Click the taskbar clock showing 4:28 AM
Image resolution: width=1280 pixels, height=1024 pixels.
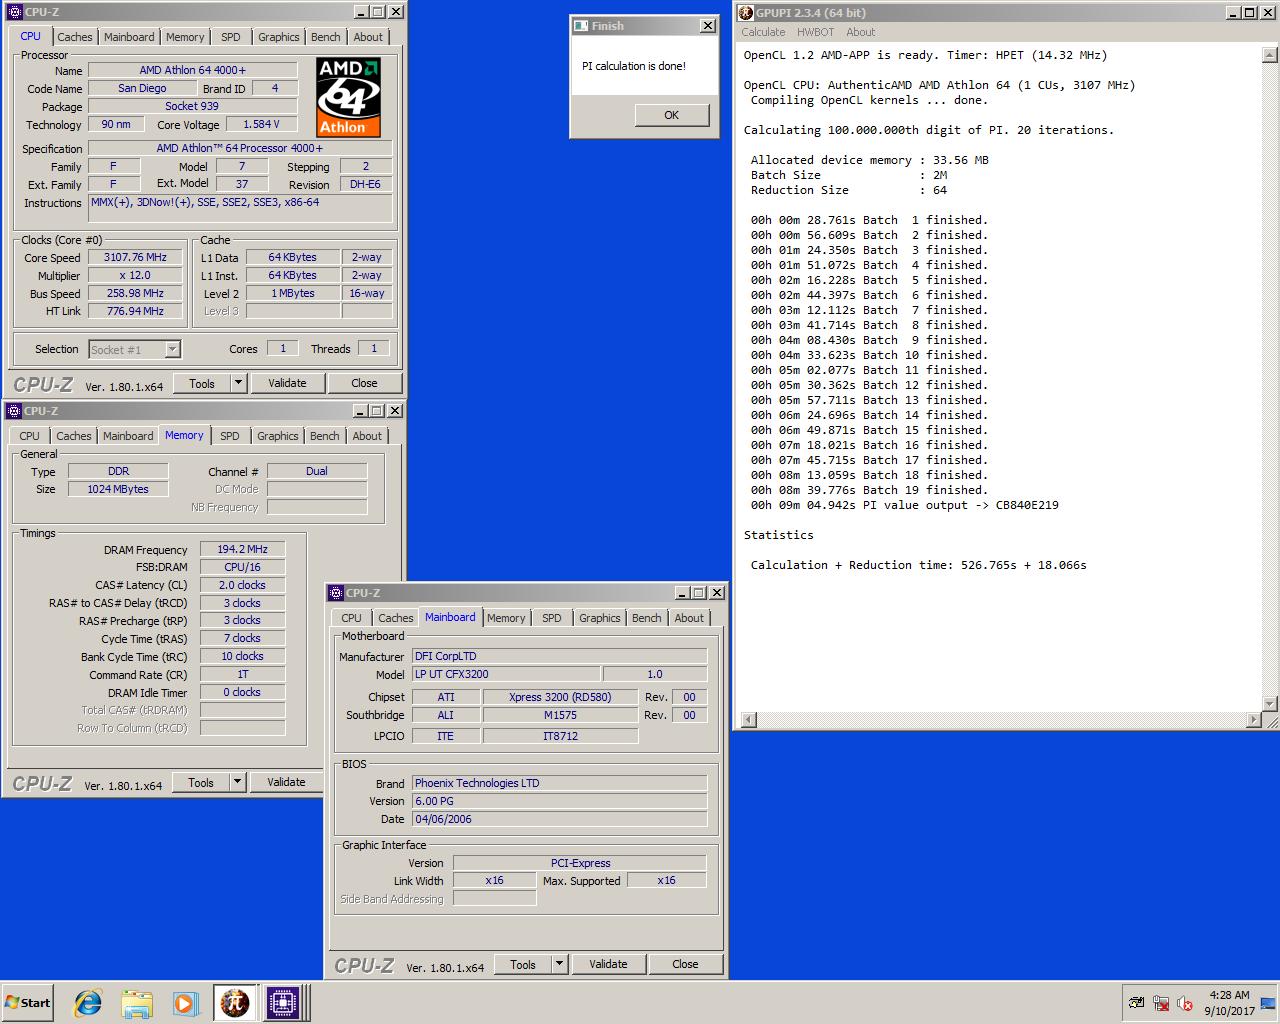[x=1229, y=1003]
